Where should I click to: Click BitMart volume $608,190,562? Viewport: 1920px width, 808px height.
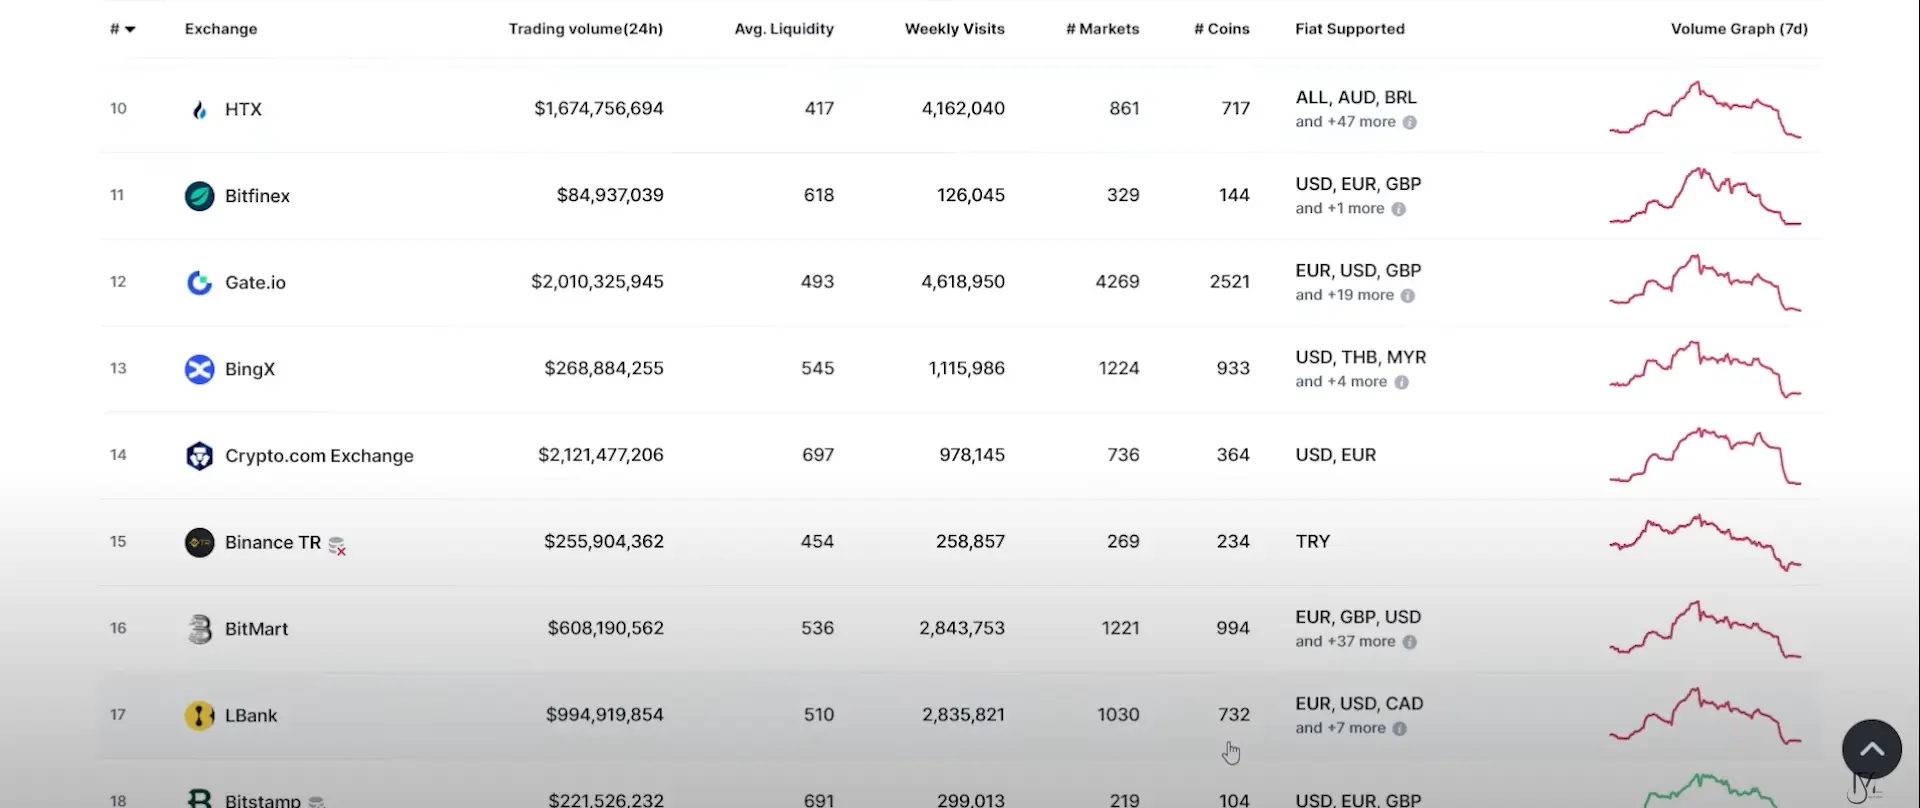(606, 628)
